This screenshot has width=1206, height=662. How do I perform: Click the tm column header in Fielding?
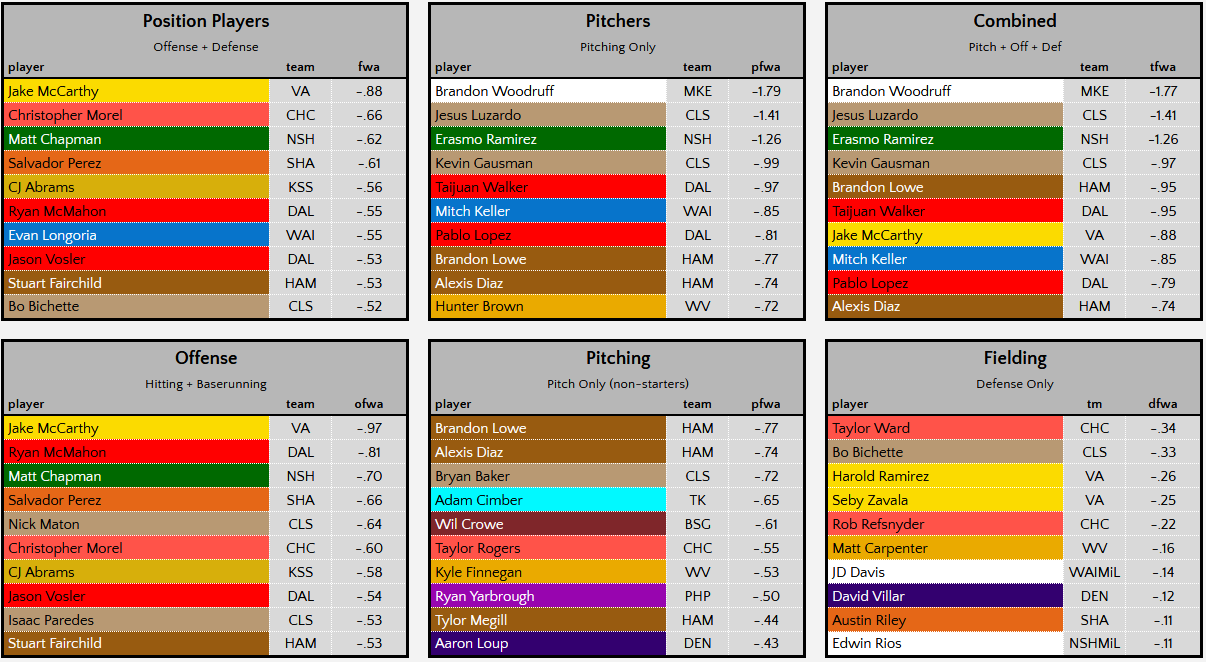(1095, 404)
